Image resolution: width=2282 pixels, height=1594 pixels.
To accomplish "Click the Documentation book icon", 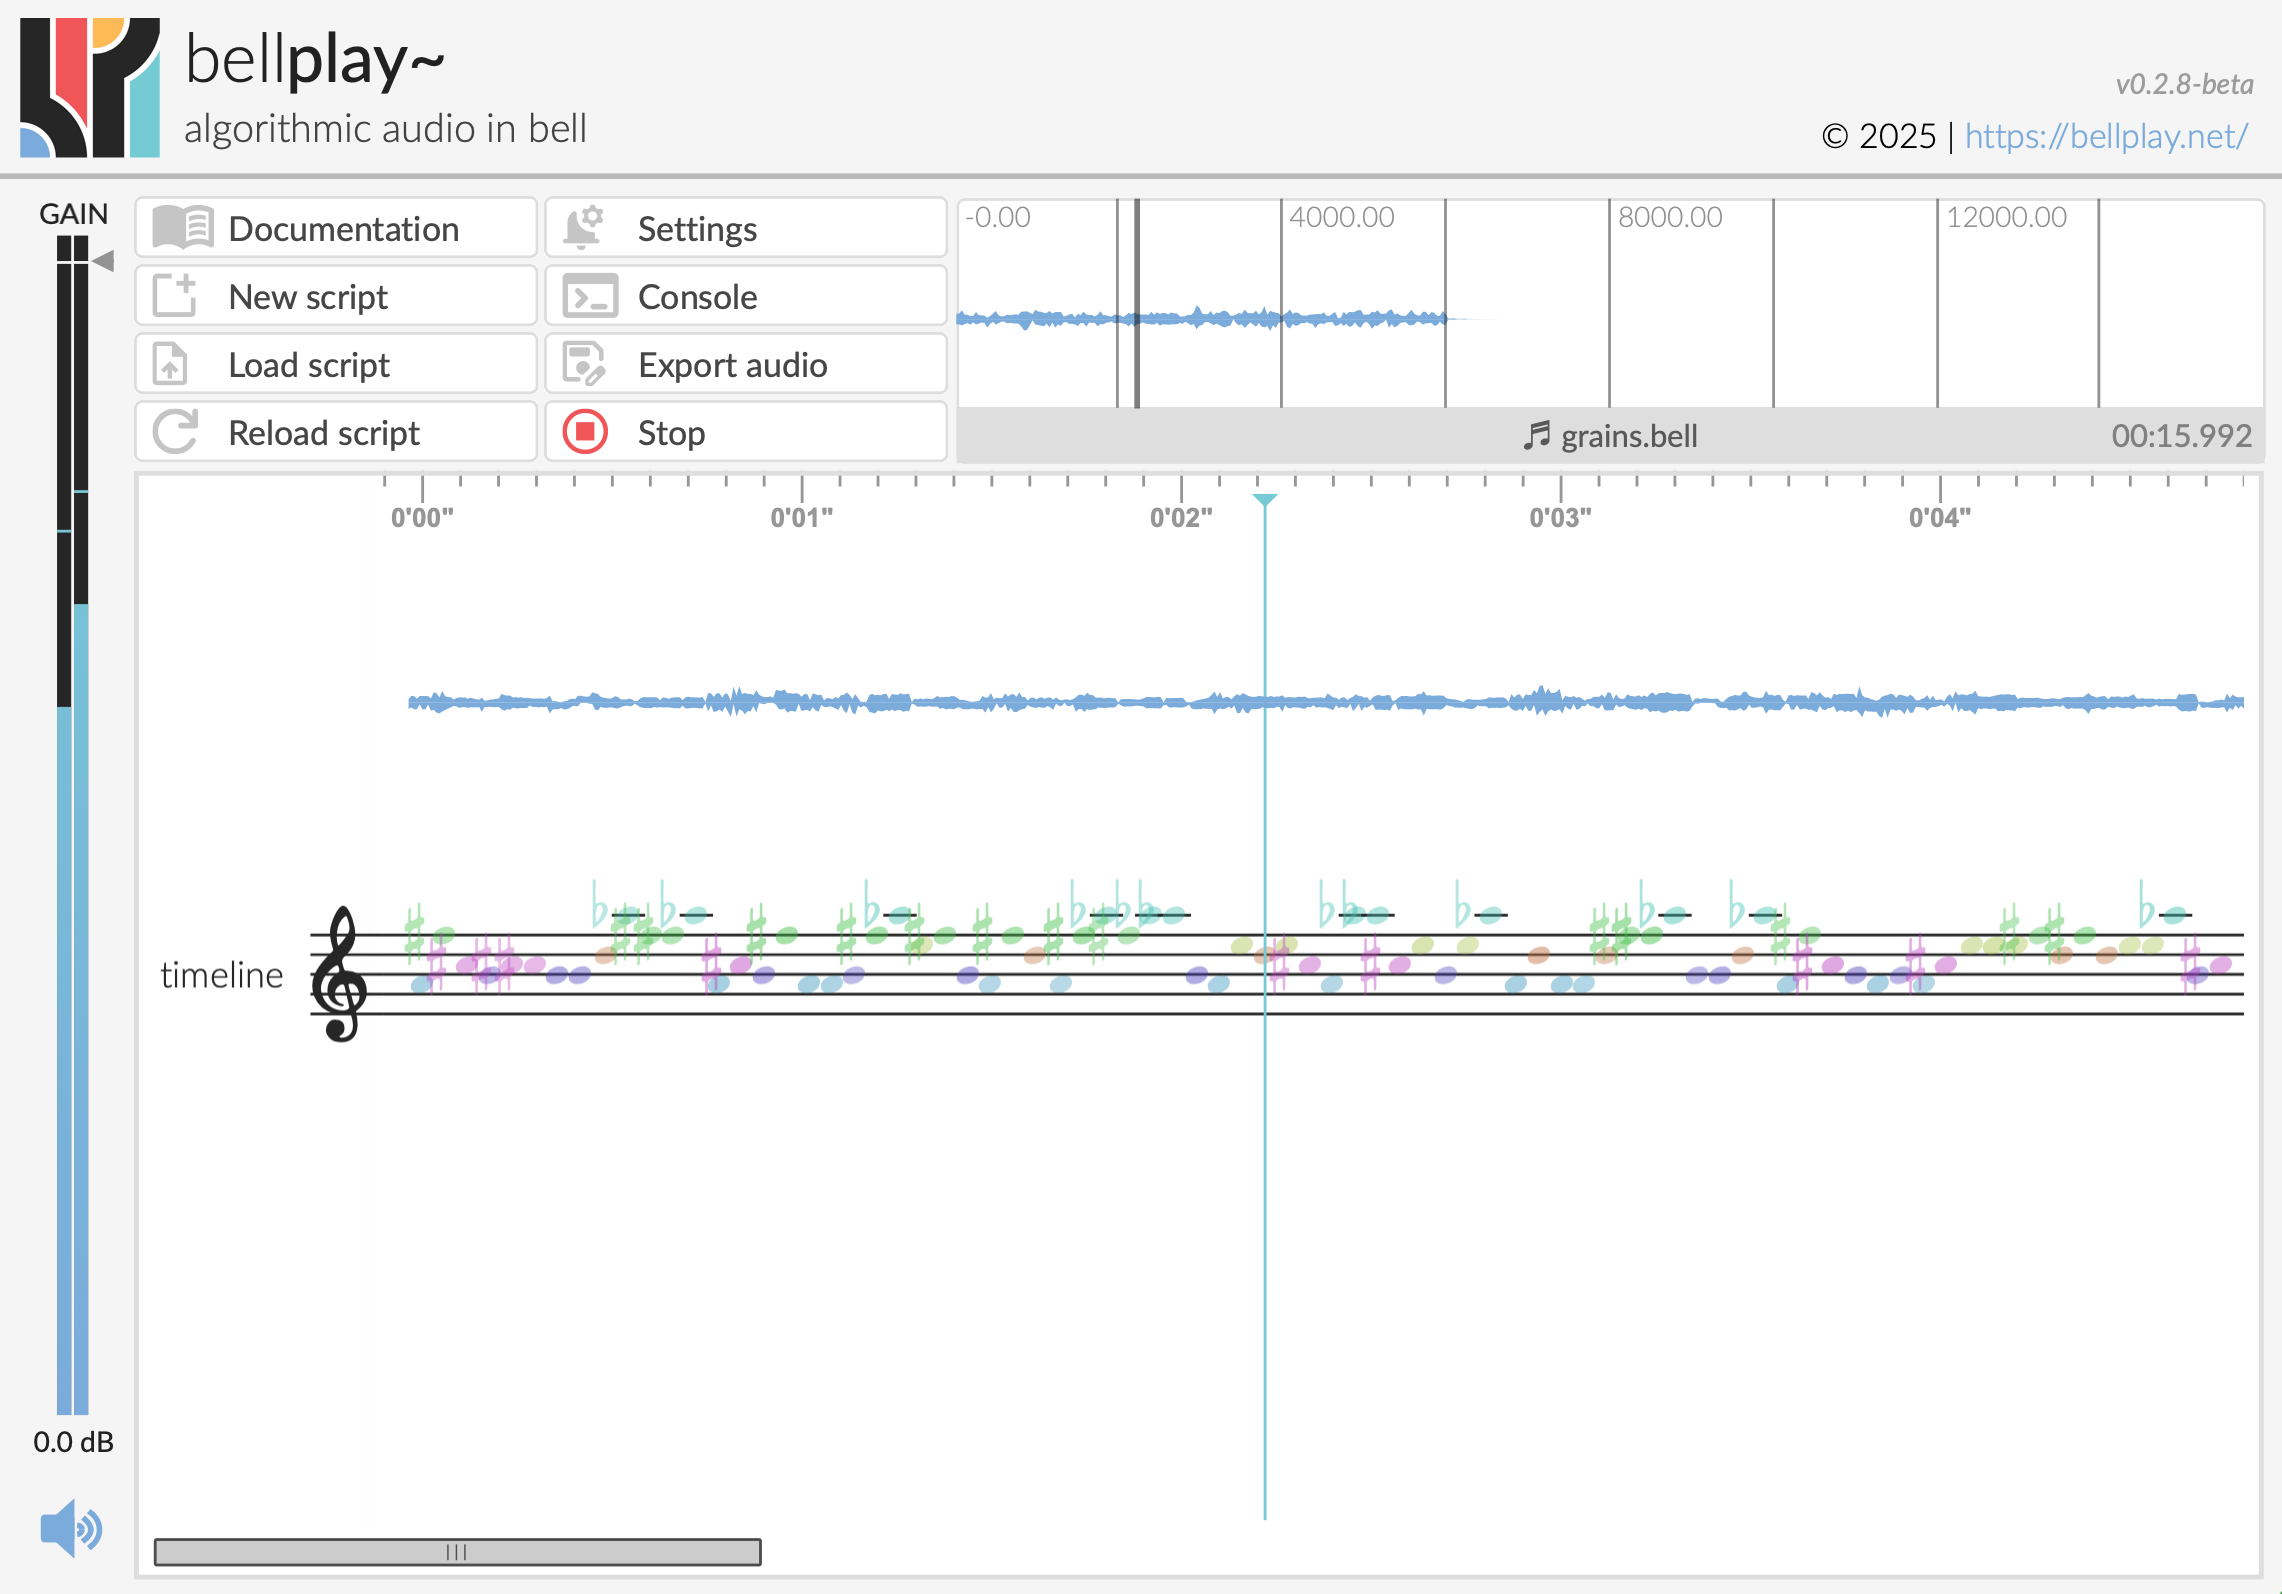I will click(182, 228).
